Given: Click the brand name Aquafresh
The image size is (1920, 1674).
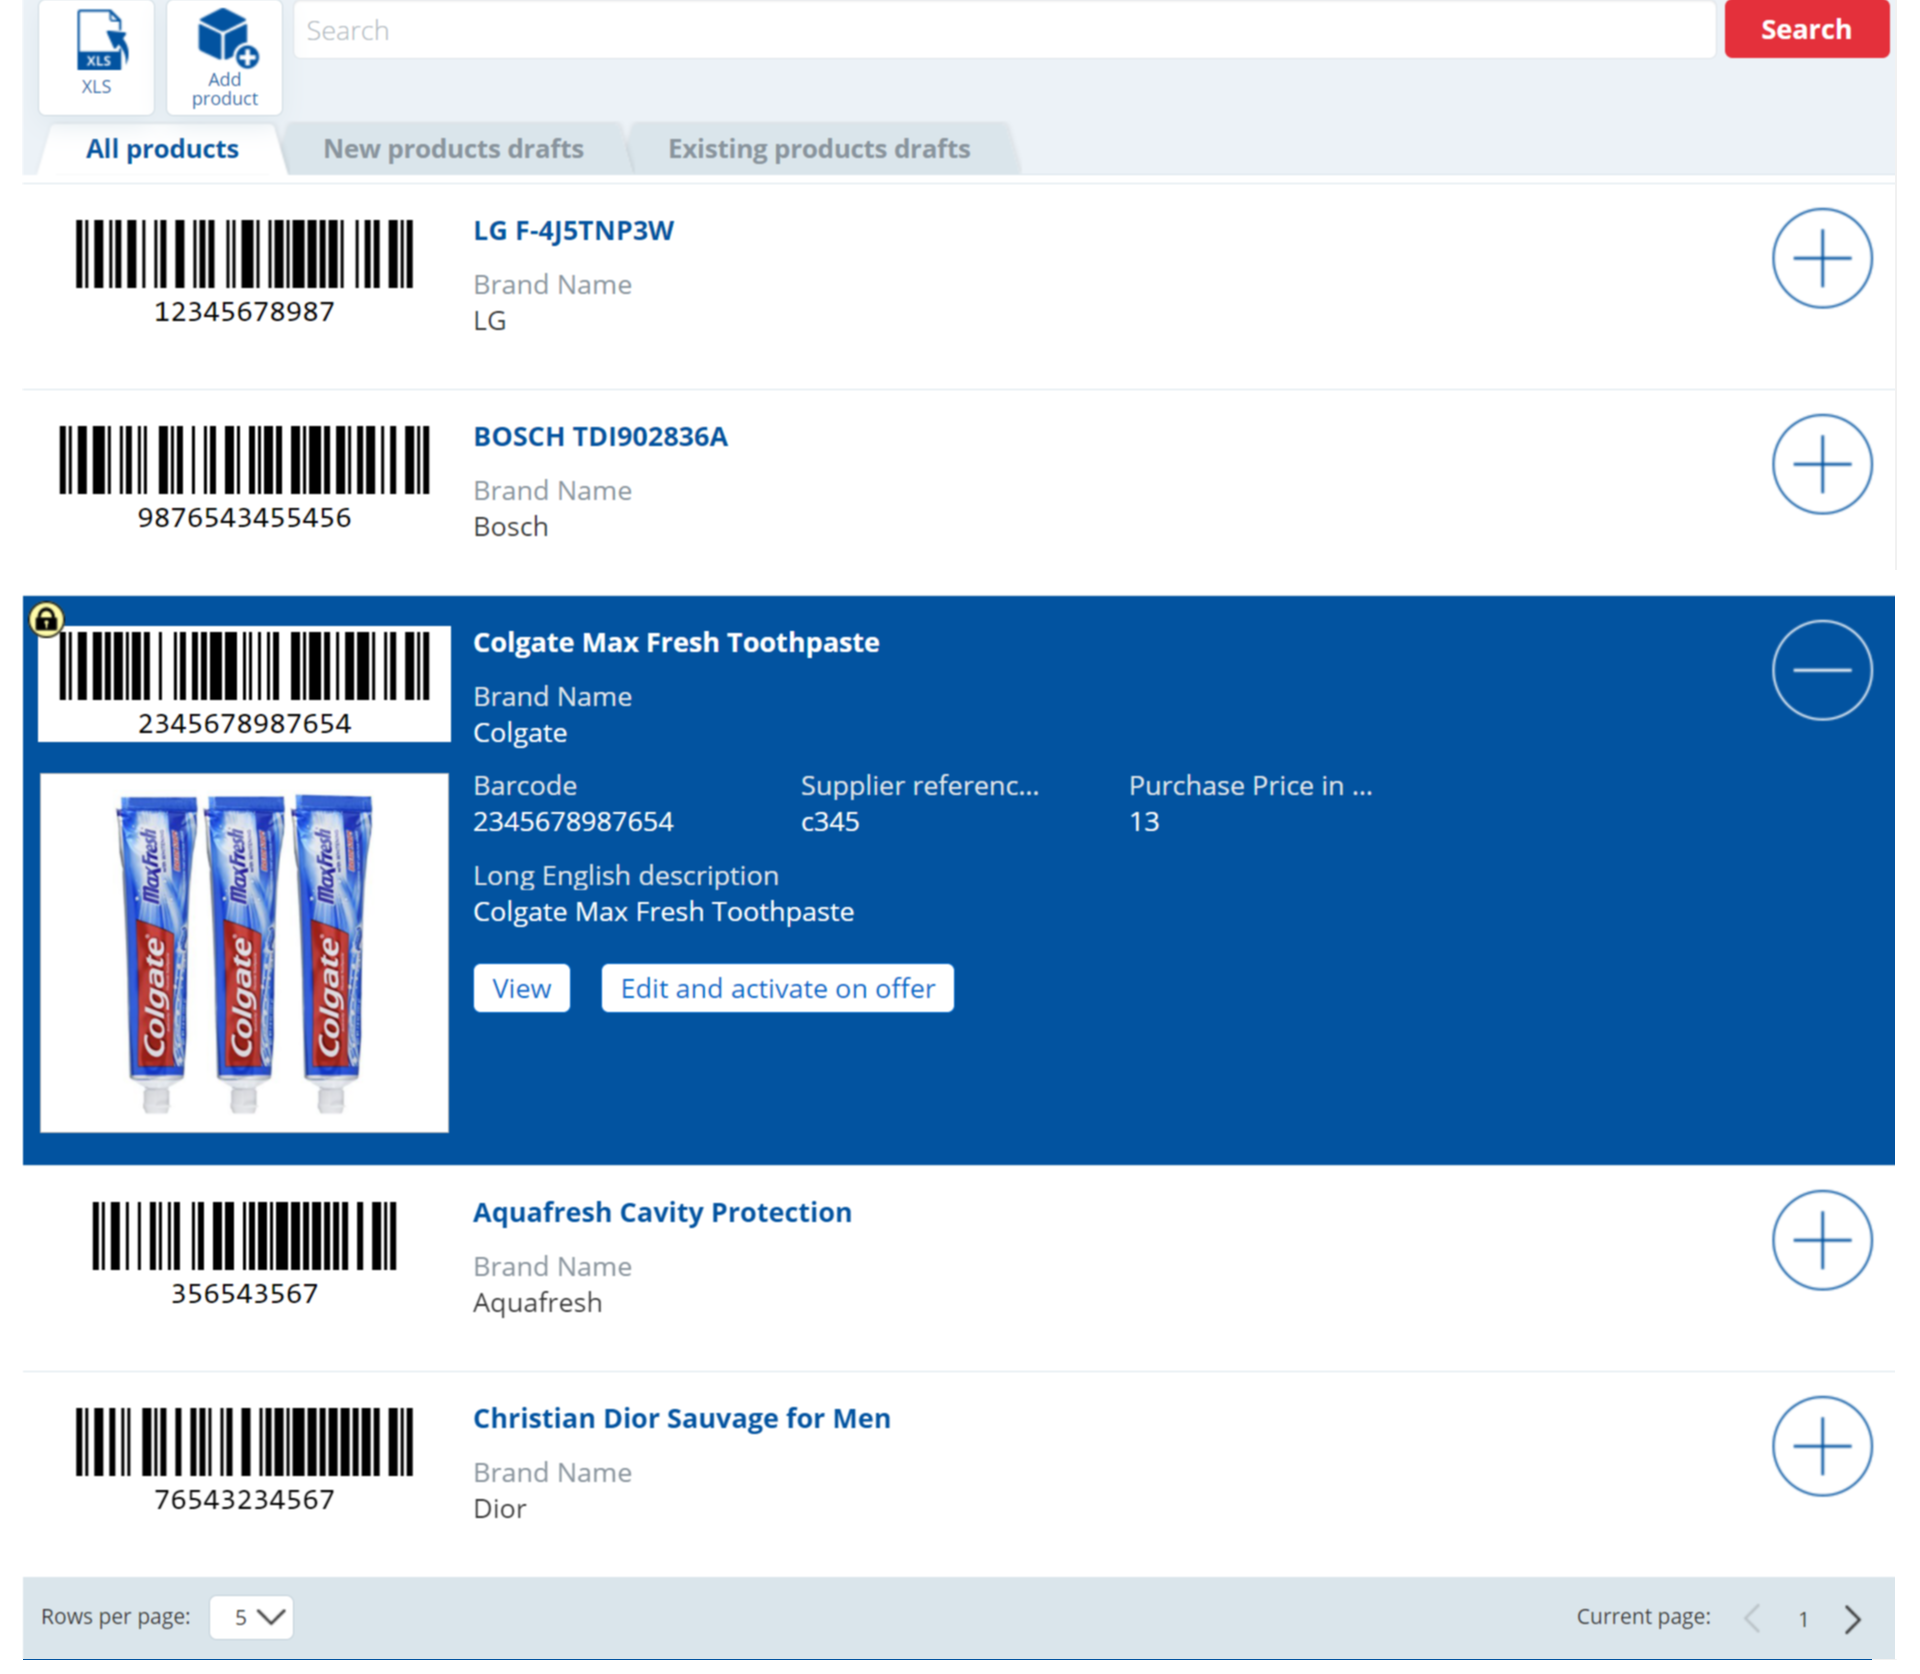Looking at the screenshot, I should 537,1303.
